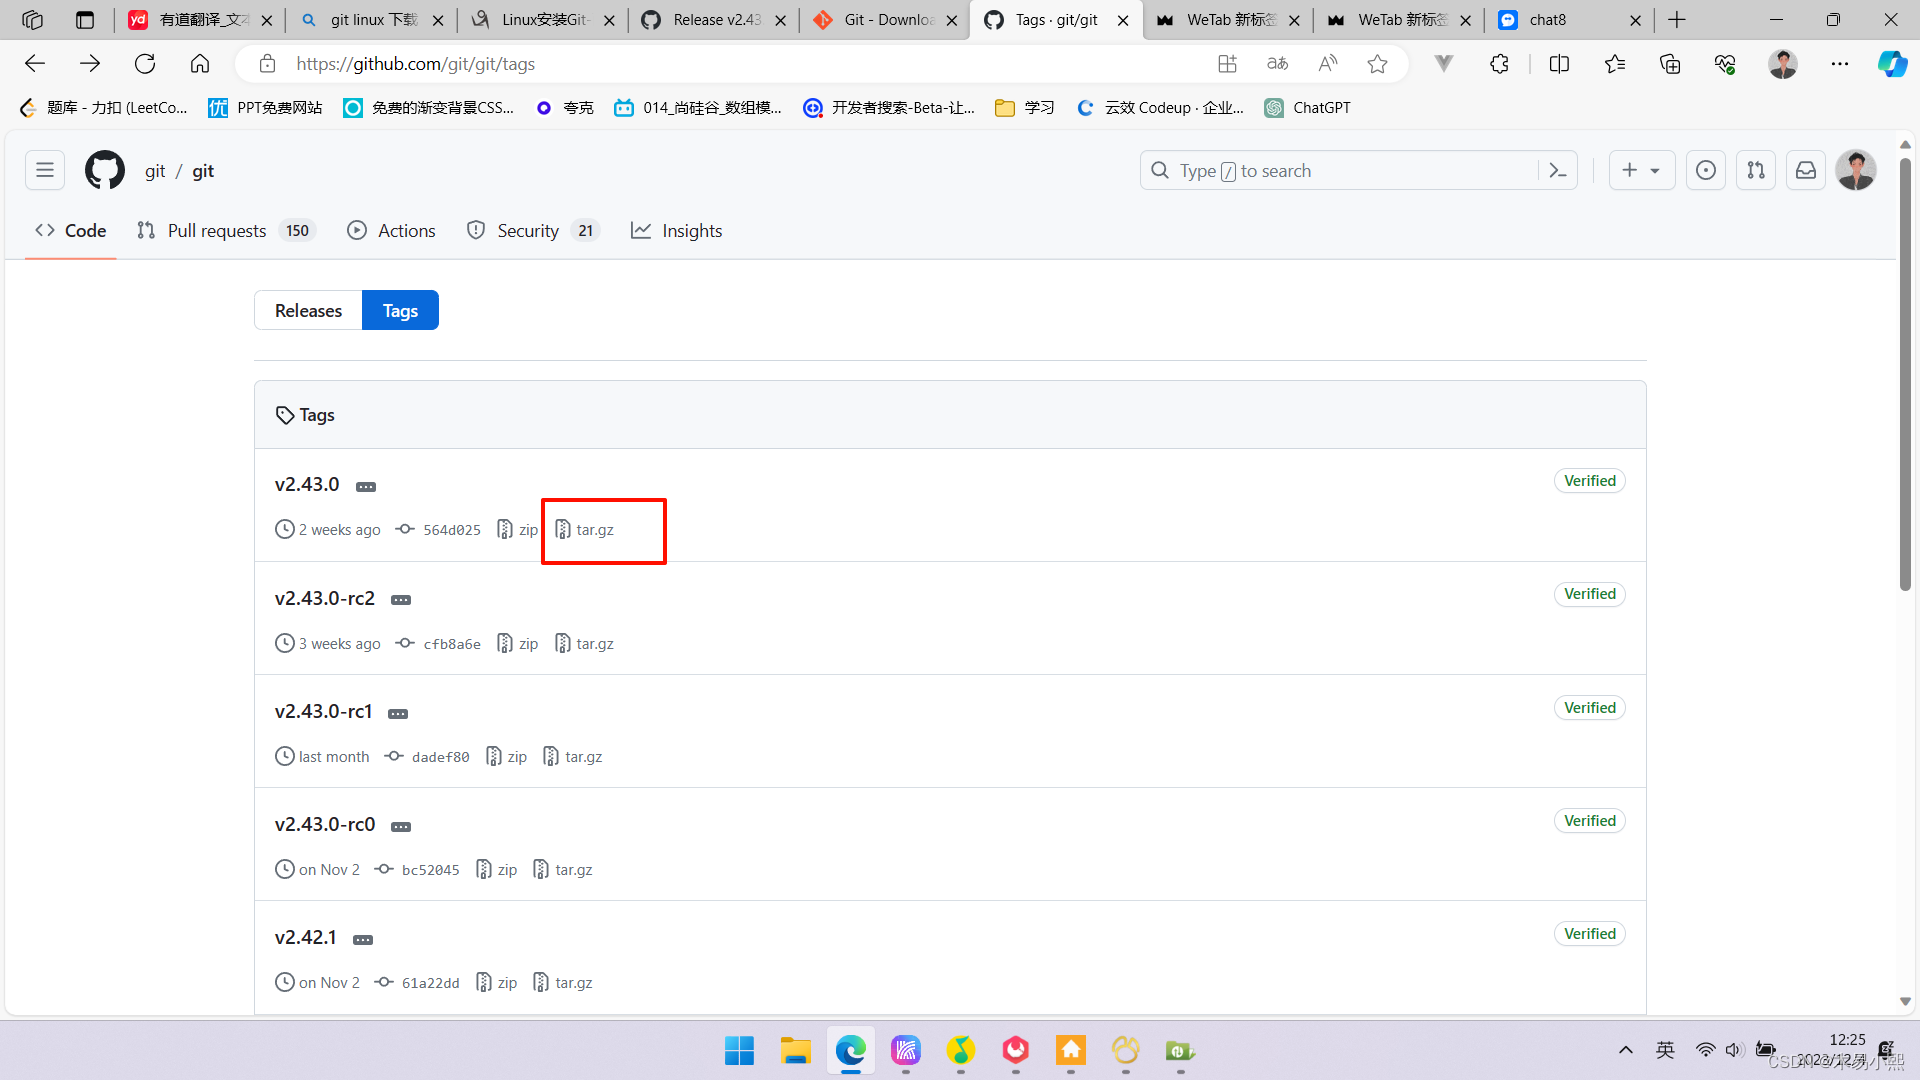Select the Tags tab view
The width and height of the screenshot is (1920, 1080).
click(x=400, y=310)
